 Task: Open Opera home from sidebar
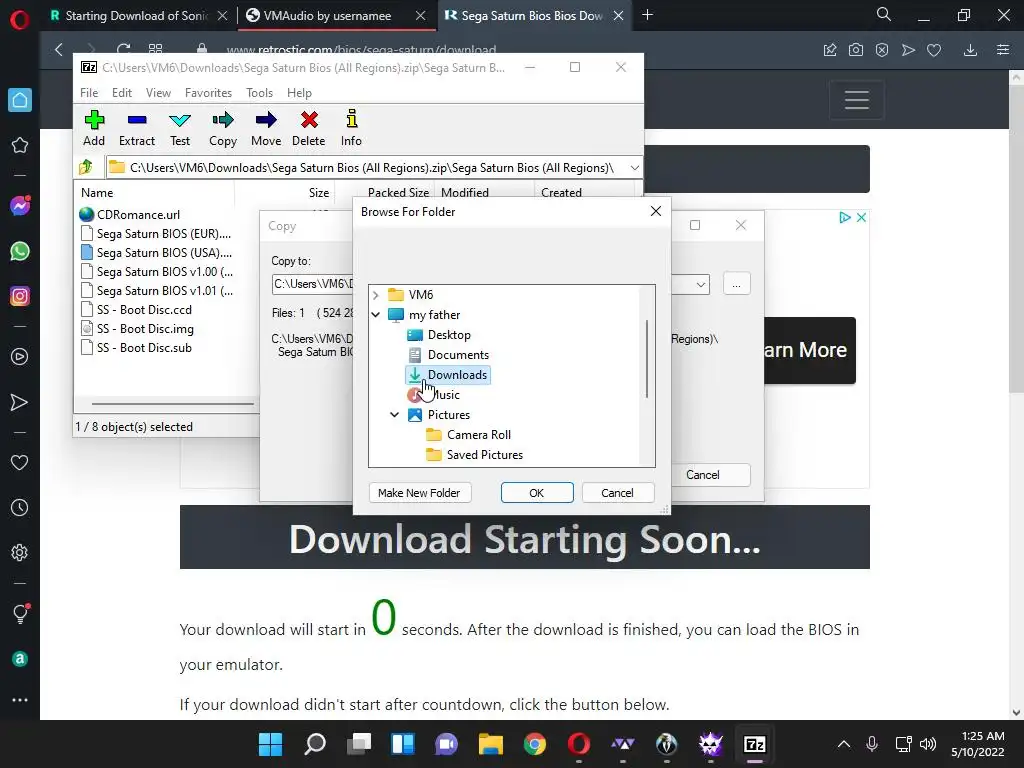coord(20,100)
